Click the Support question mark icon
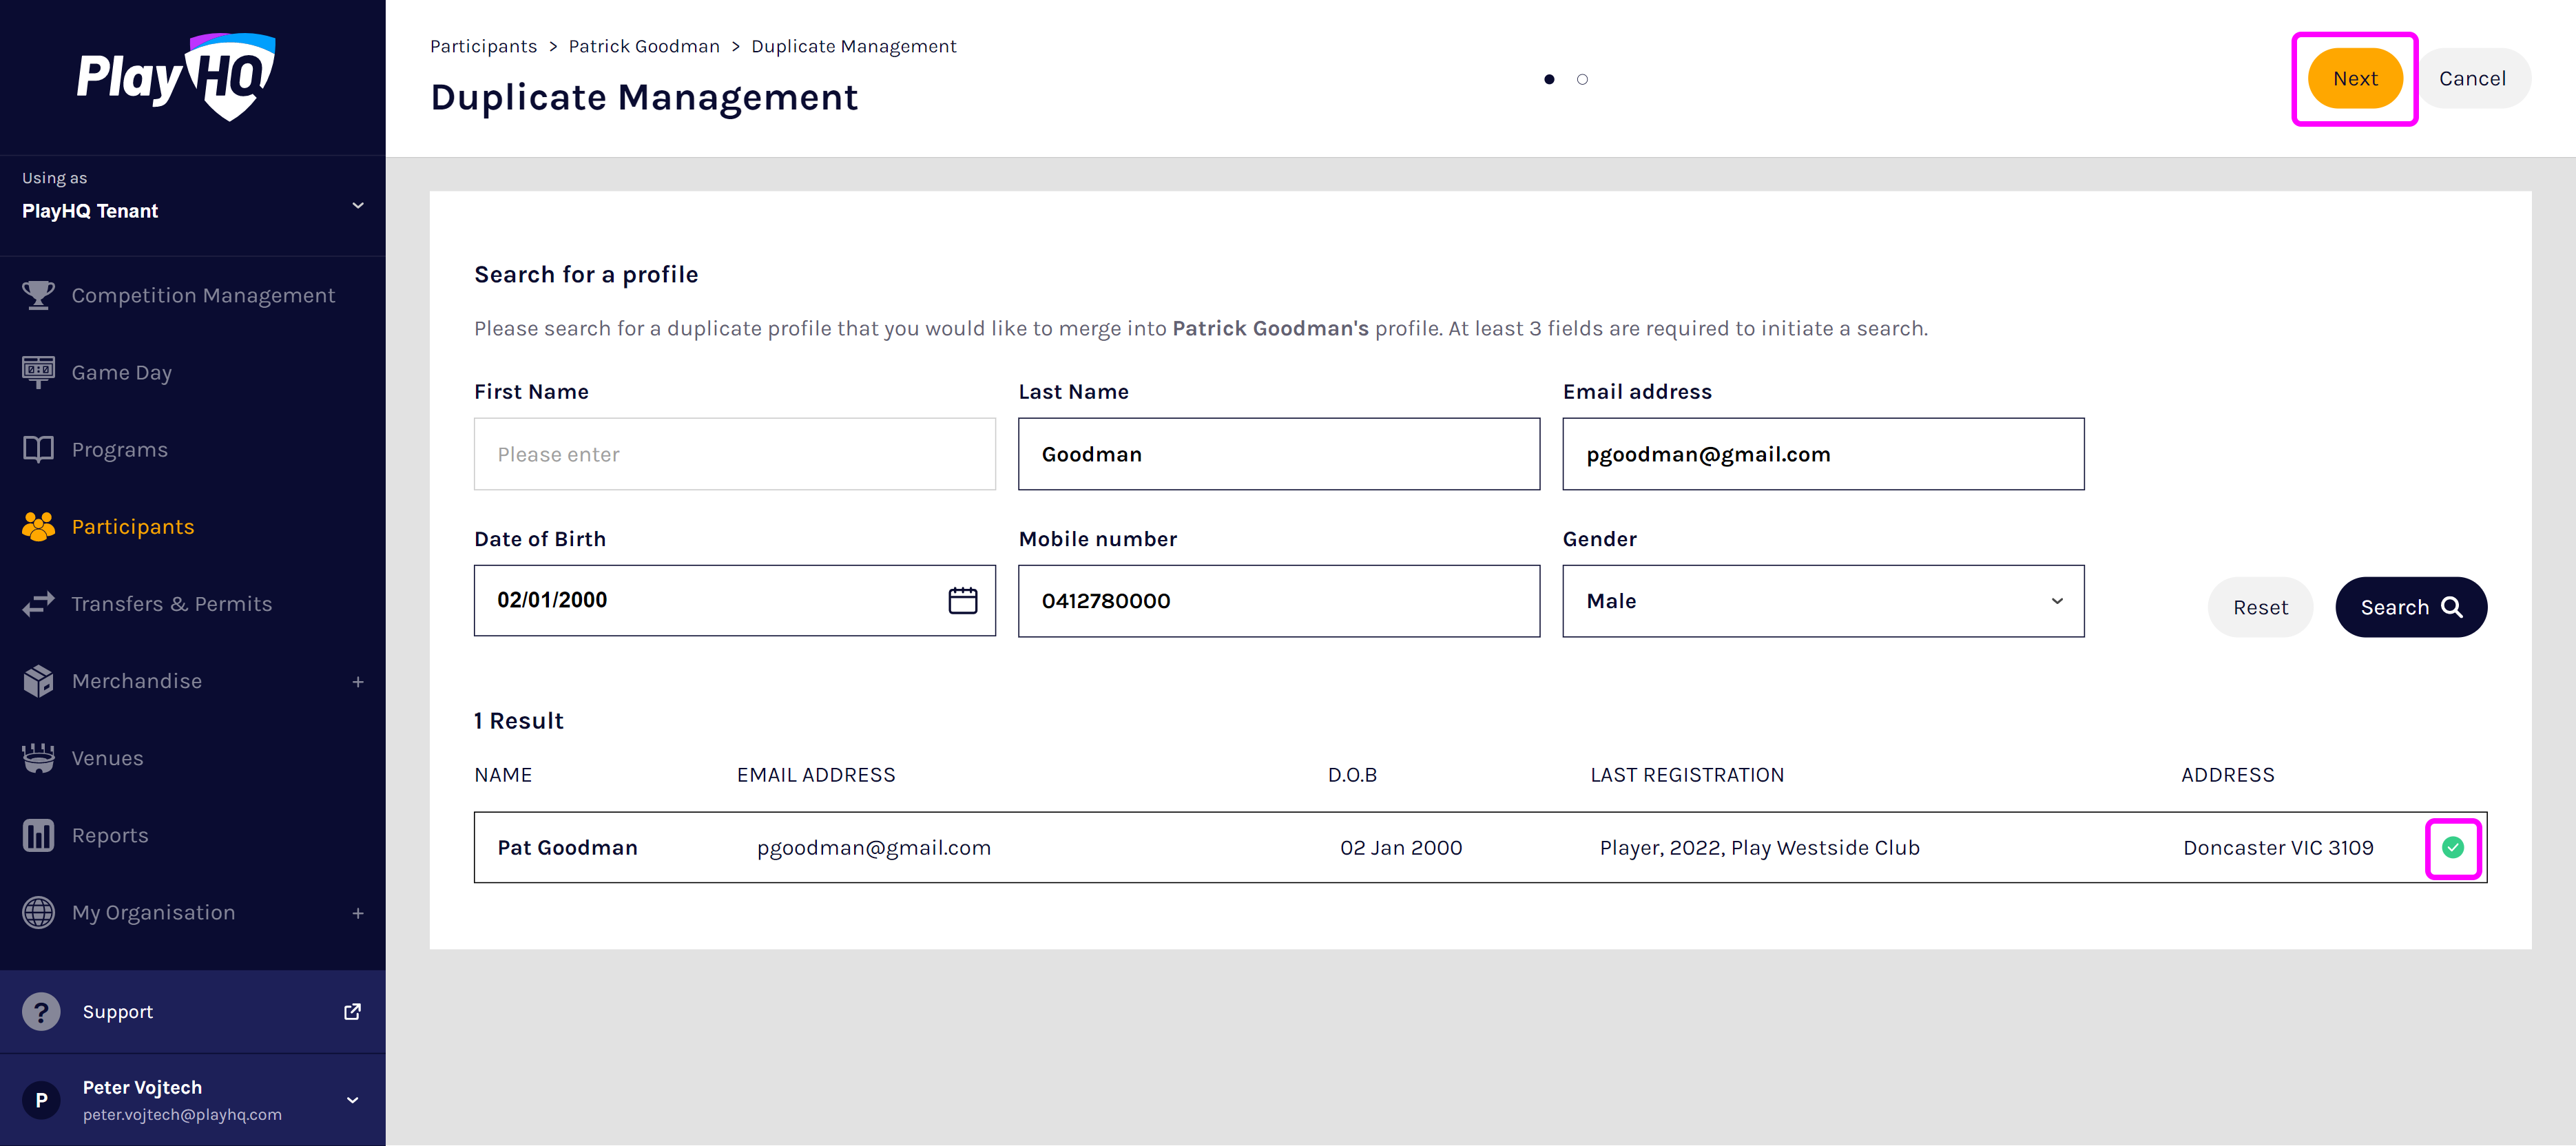2576x1146 pixels. point(41,1012)
